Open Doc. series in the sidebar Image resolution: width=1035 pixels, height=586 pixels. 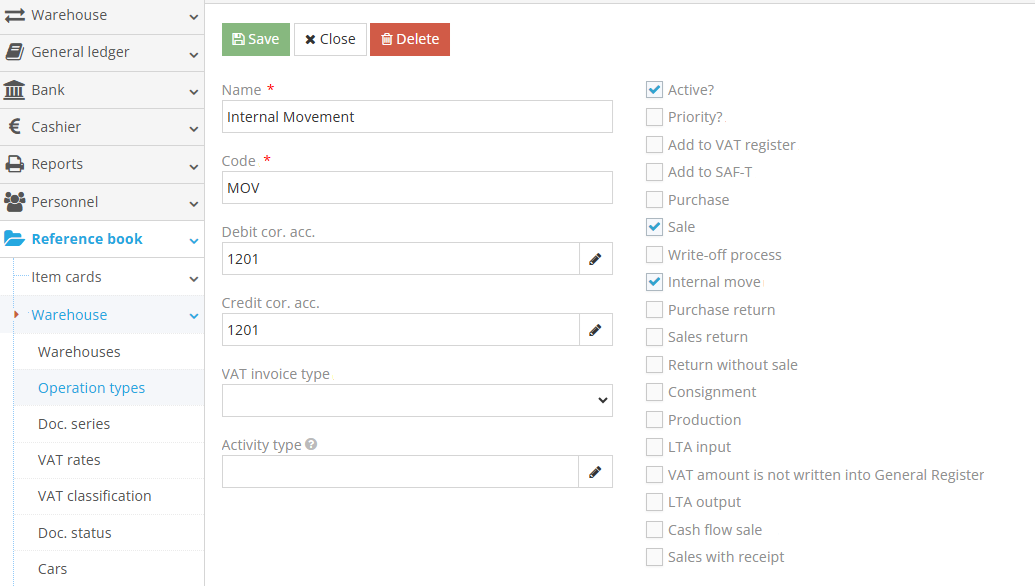74,424
